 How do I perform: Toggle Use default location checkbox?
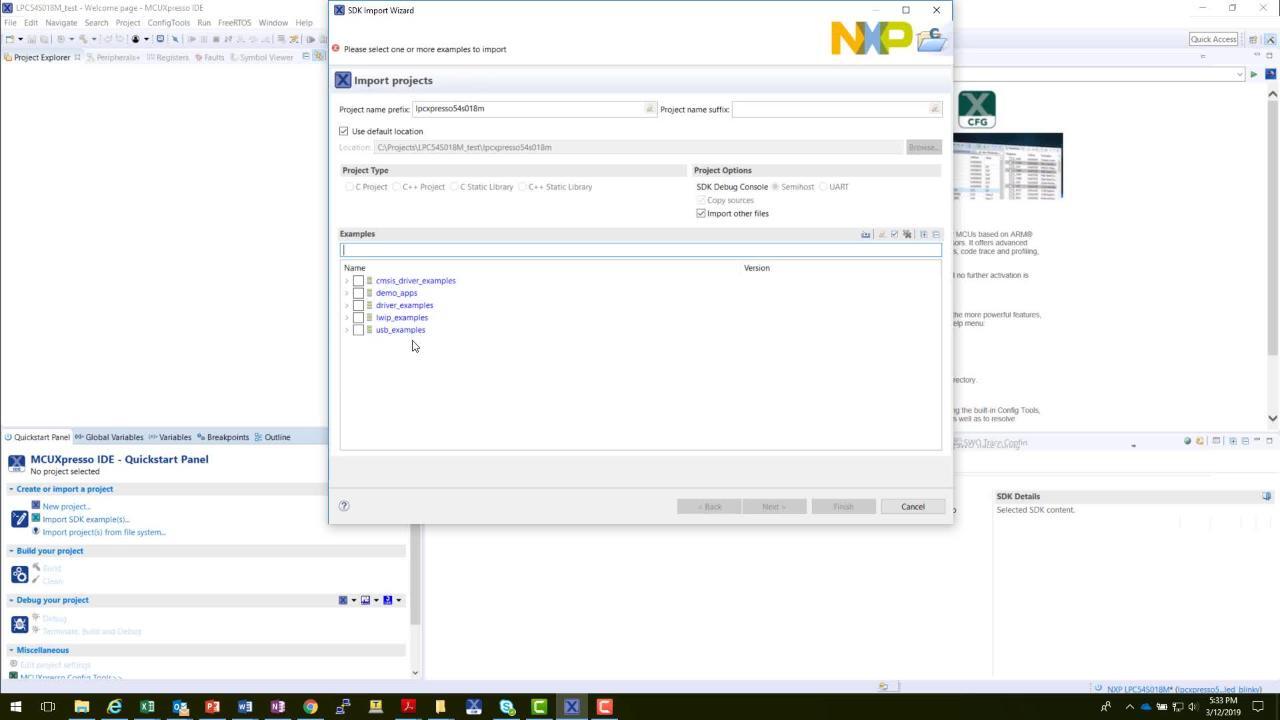pyautogui.click(x=344, y=131)
